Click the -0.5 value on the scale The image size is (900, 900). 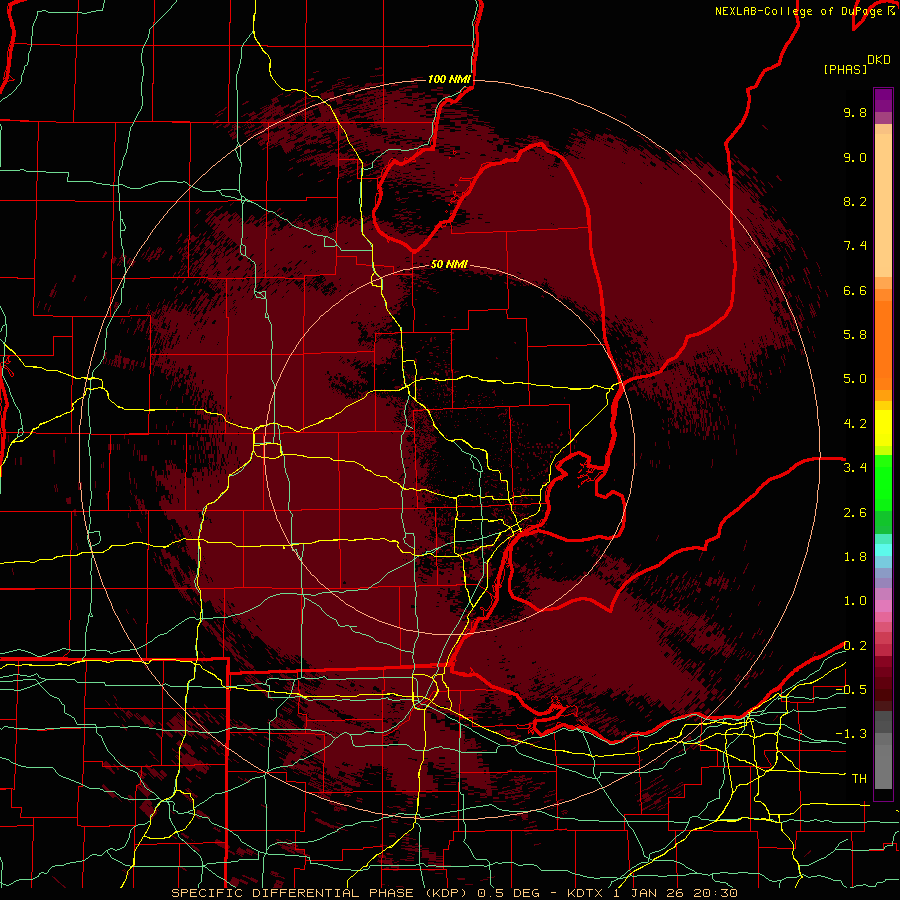(x=851, y=690)
